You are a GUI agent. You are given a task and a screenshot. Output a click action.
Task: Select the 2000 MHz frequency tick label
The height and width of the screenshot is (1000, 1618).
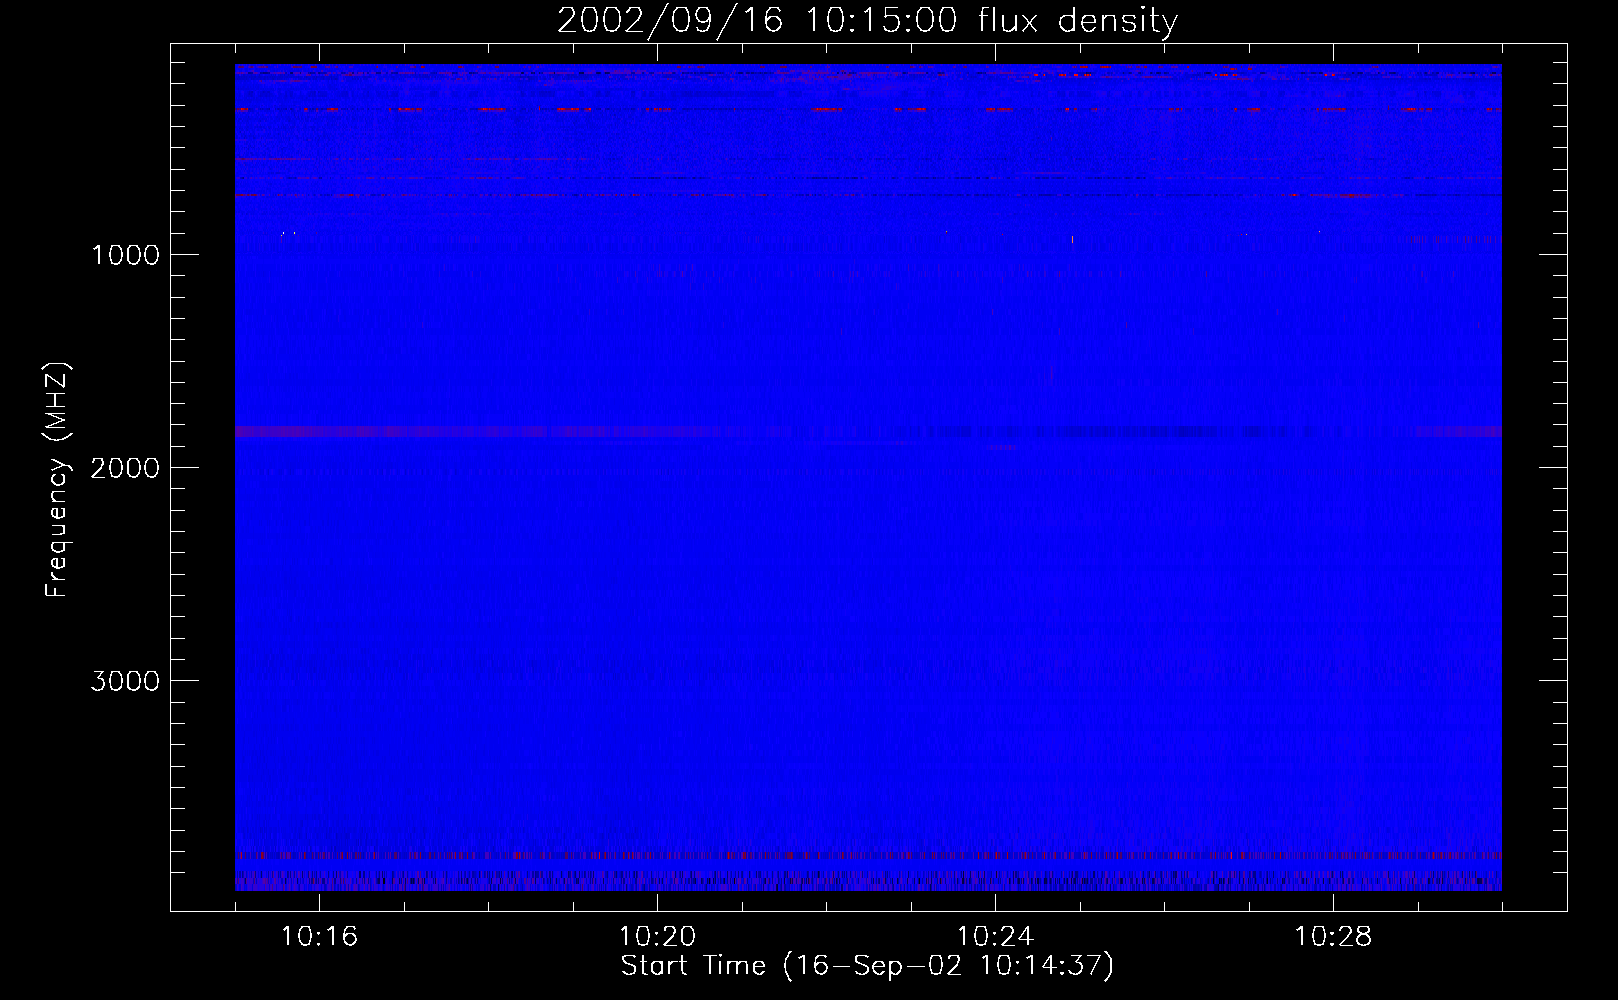tap(125, 468)
